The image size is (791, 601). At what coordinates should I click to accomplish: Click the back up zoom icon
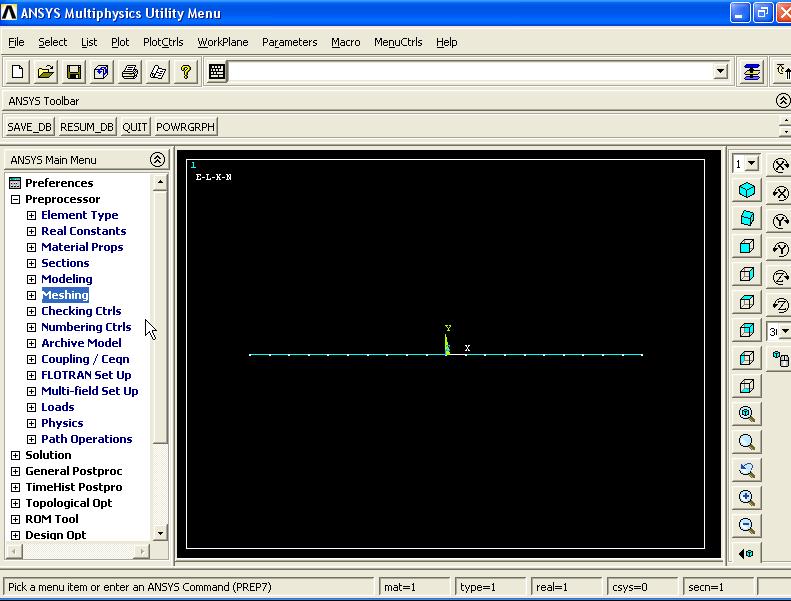(x=747, y=470)
